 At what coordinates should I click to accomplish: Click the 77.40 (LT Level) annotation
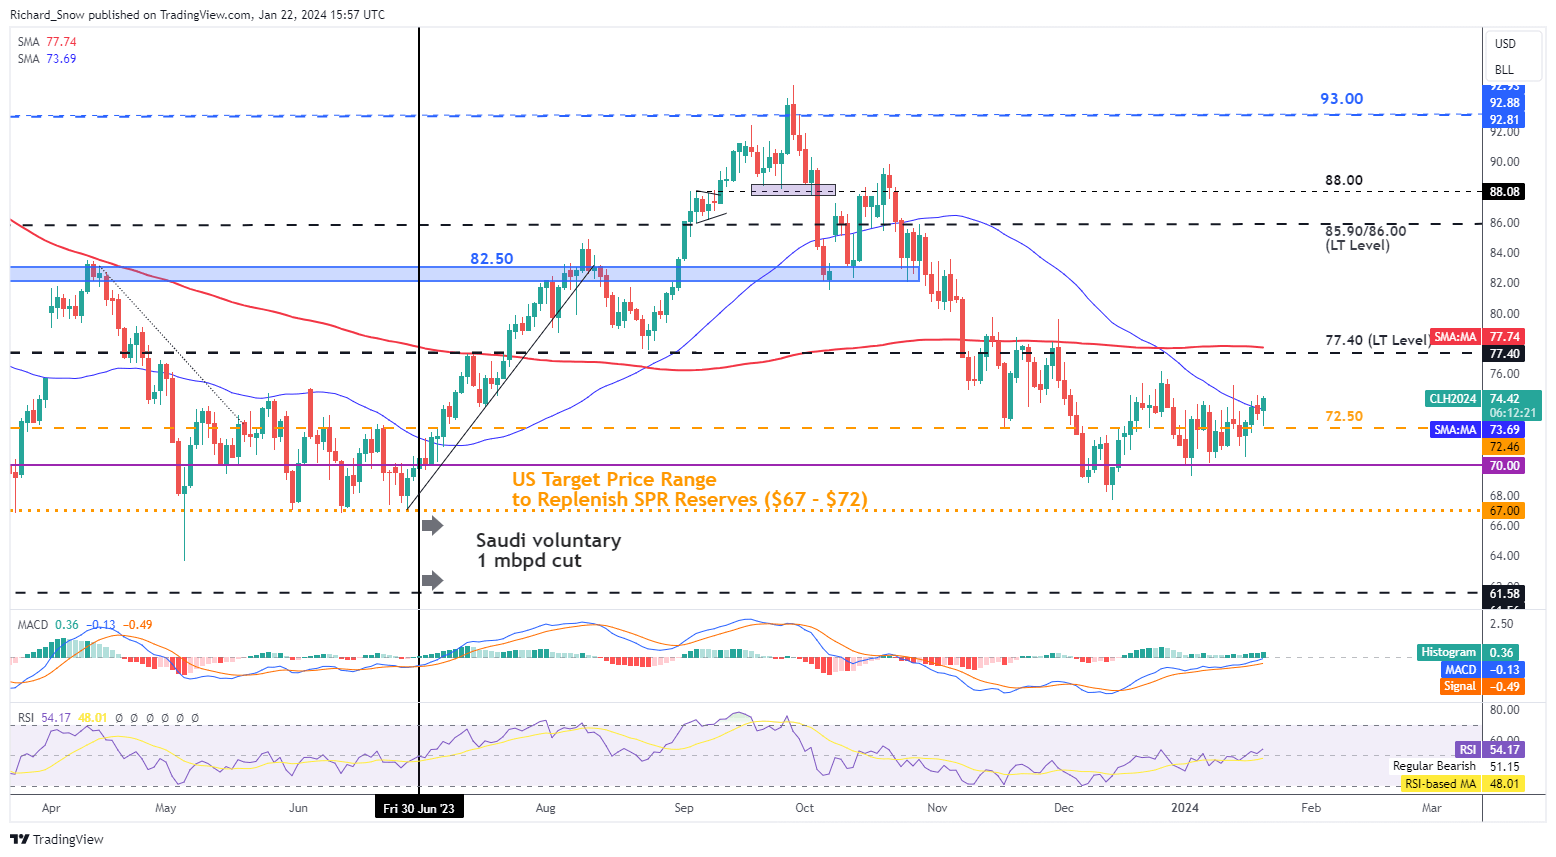point(1376,340)
